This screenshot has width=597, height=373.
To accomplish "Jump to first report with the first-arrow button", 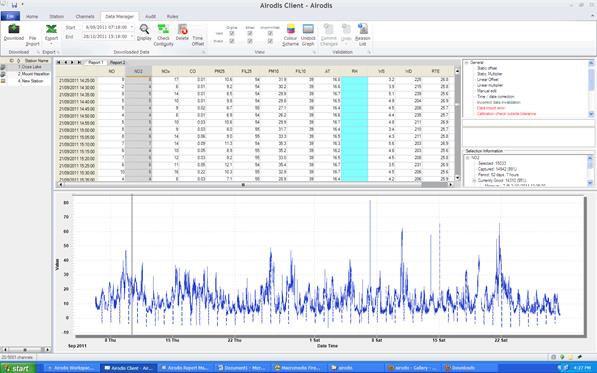I will [59, 62].
